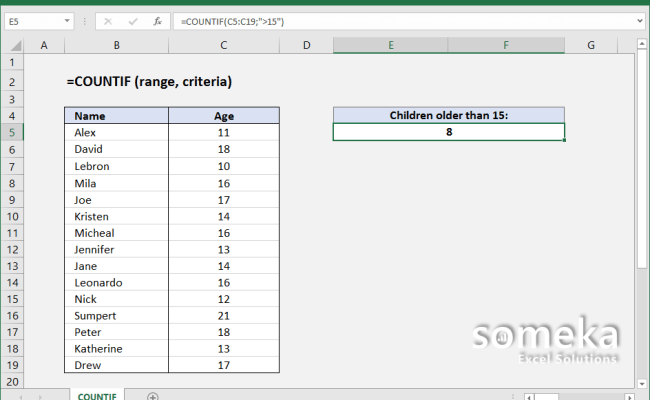Click the vertical scrollbar up arrow

click(642, 43)
